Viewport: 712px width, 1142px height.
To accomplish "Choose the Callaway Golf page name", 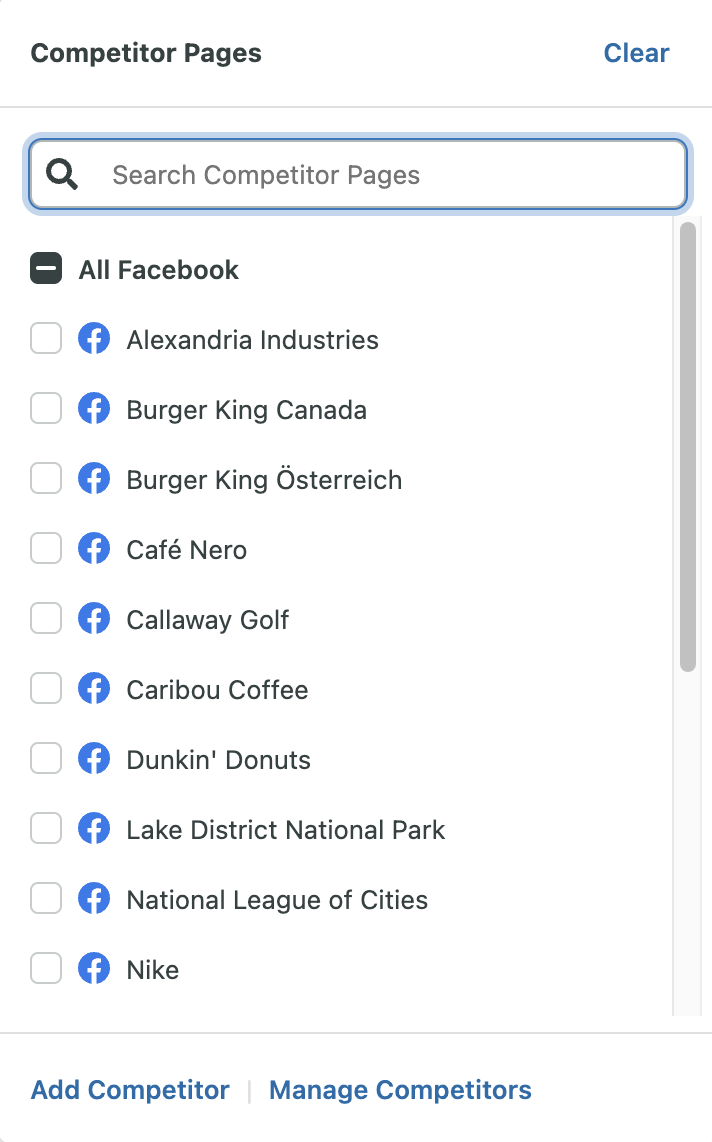I will click(207, 620).
